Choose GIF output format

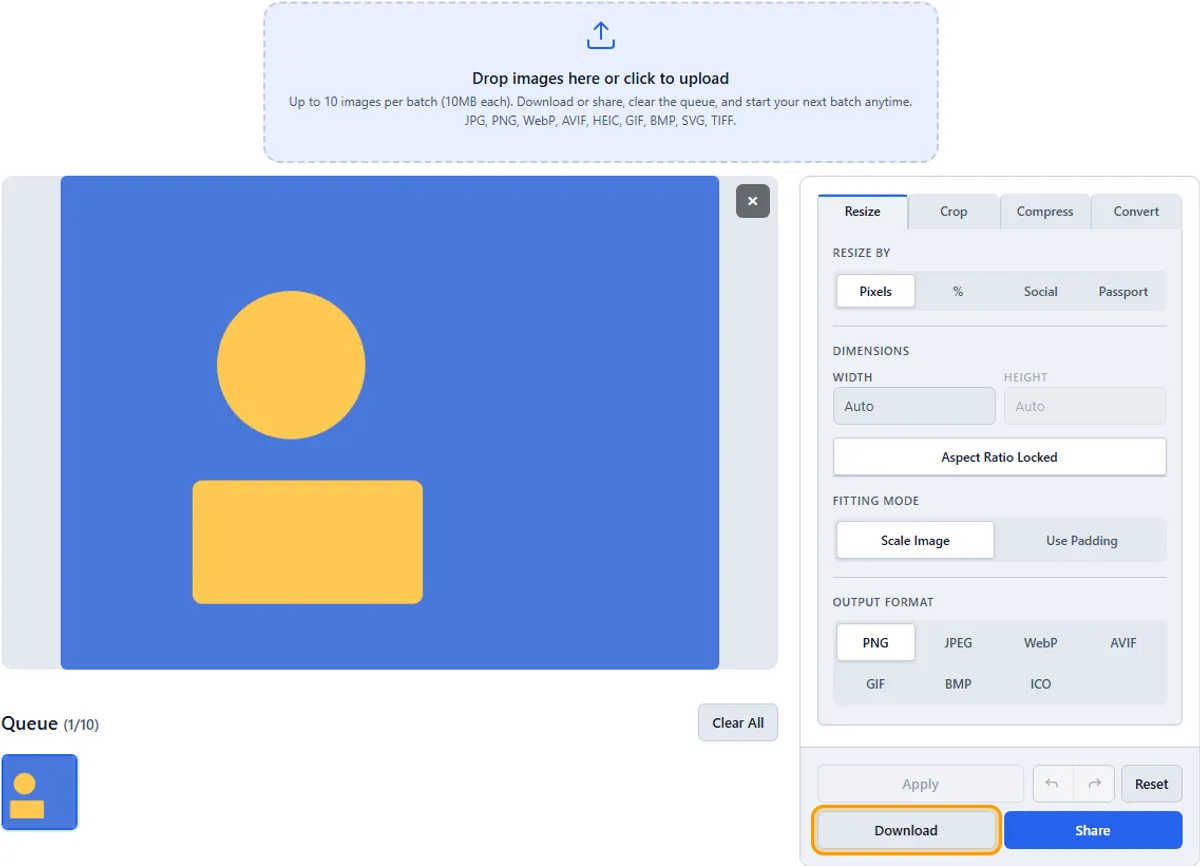[875, 684]
